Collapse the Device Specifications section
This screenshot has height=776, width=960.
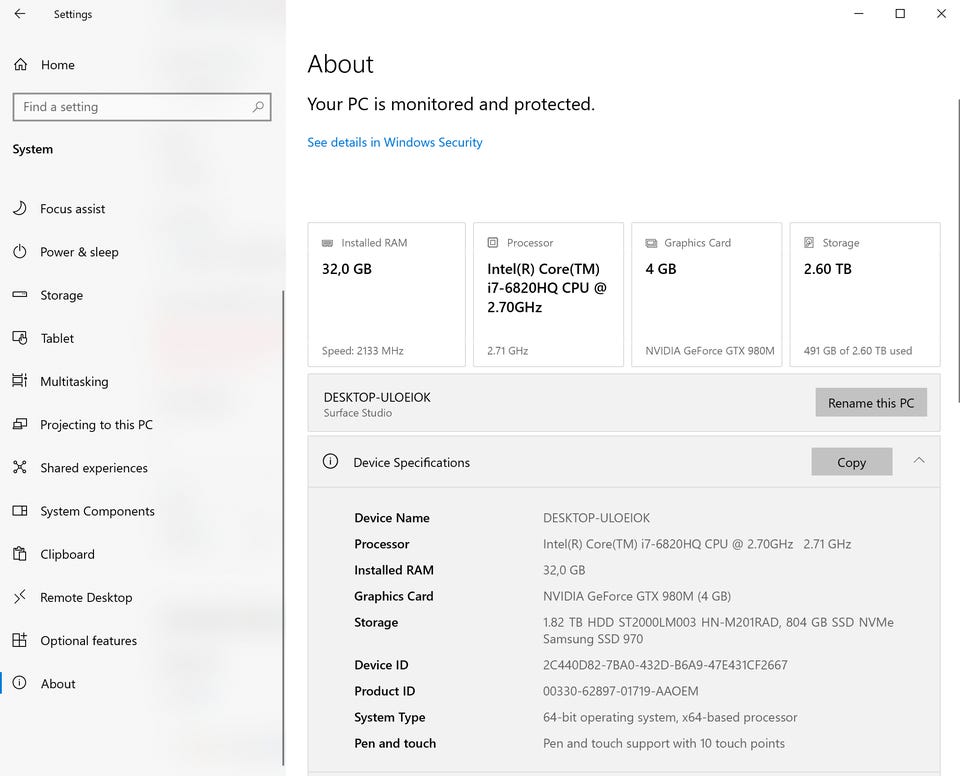click(x=919, y=461)
